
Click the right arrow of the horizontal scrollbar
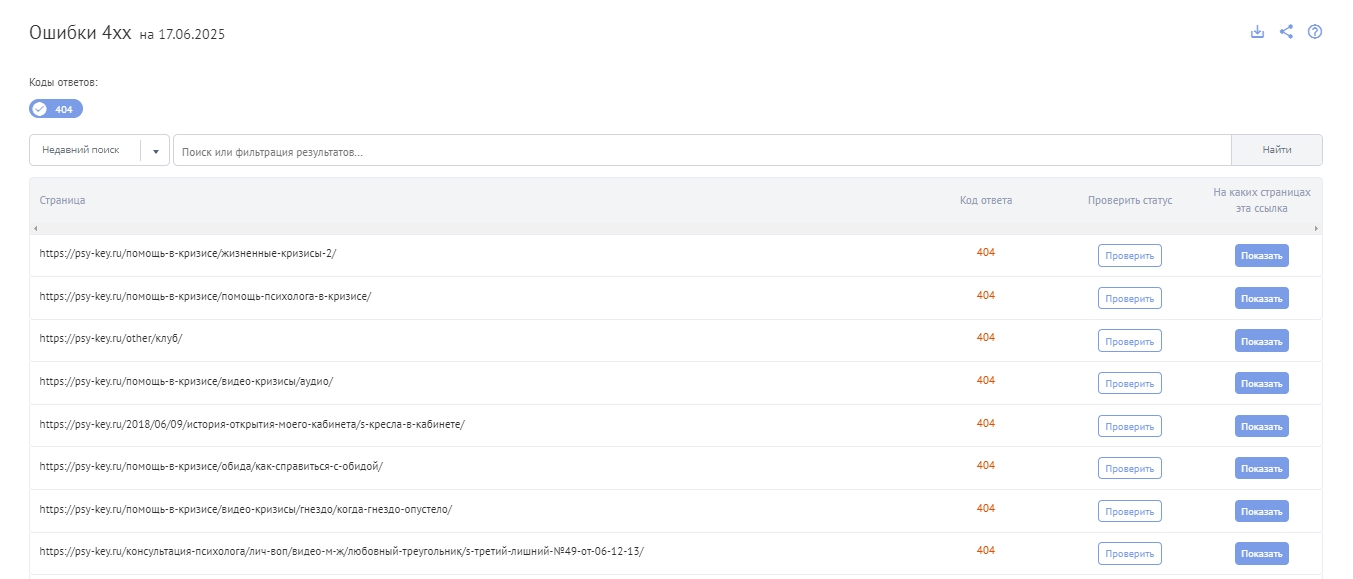tap(1316, 229)
